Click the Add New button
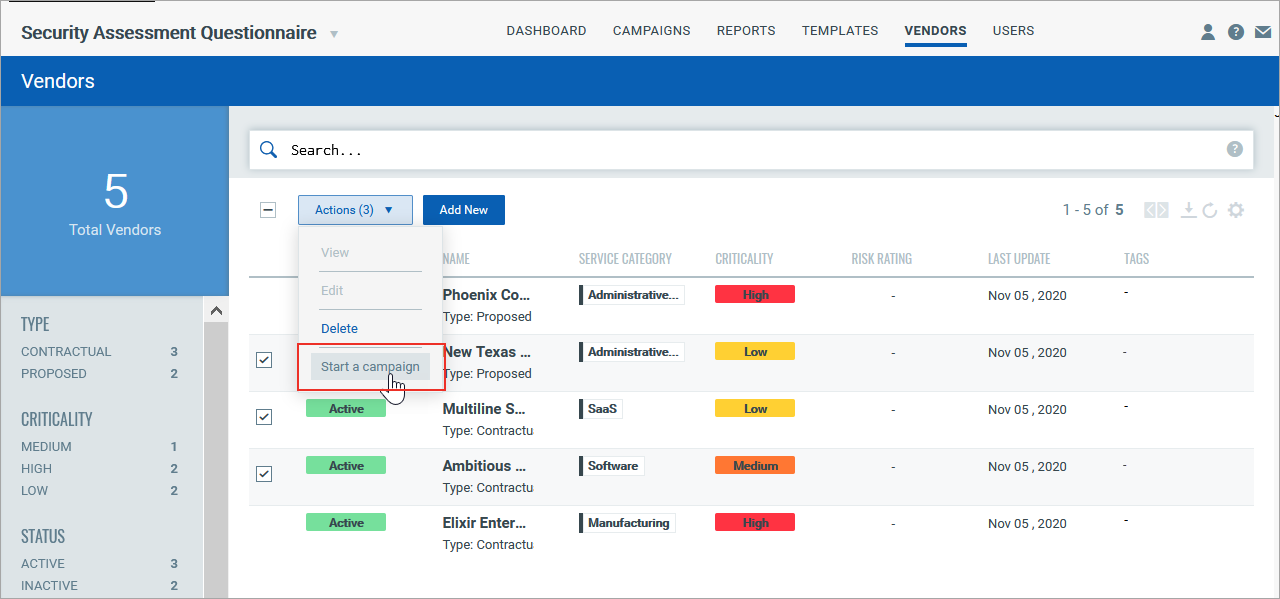This screenshot has height=599, width=1280. pos(463,210)
